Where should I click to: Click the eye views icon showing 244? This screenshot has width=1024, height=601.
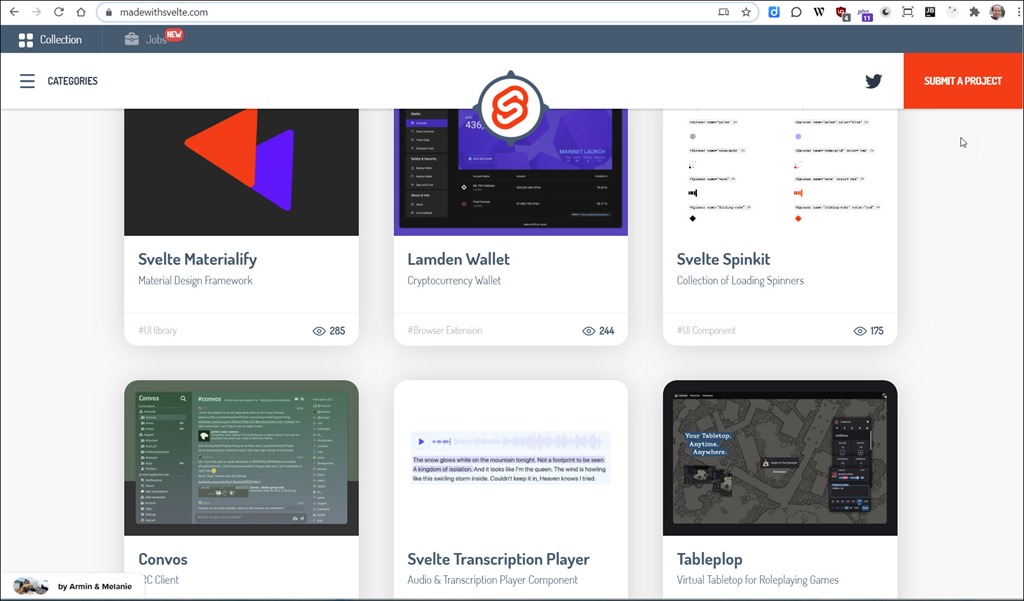point(588,331)
